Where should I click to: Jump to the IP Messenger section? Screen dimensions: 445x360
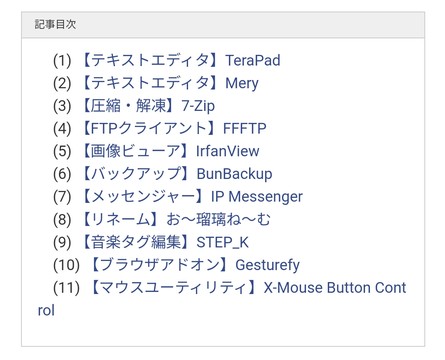tap(192, 196)
